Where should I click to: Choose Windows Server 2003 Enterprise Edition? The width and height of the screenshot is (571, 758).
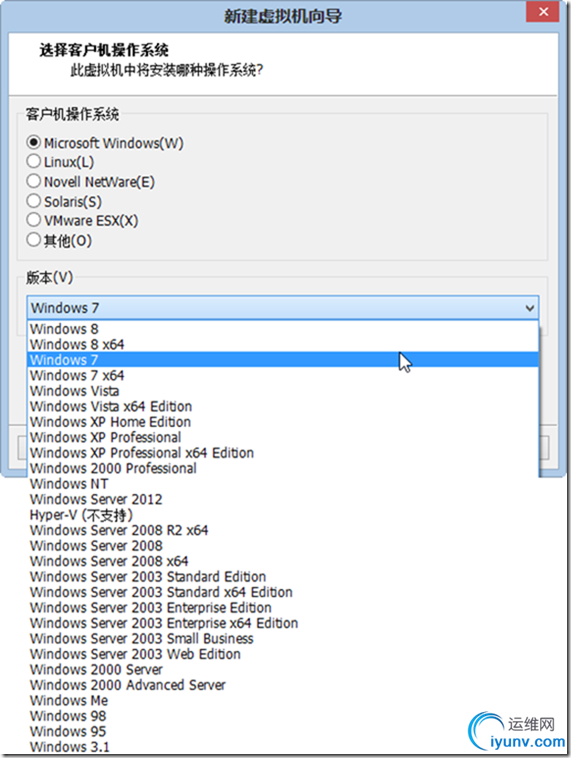point(283,607)
